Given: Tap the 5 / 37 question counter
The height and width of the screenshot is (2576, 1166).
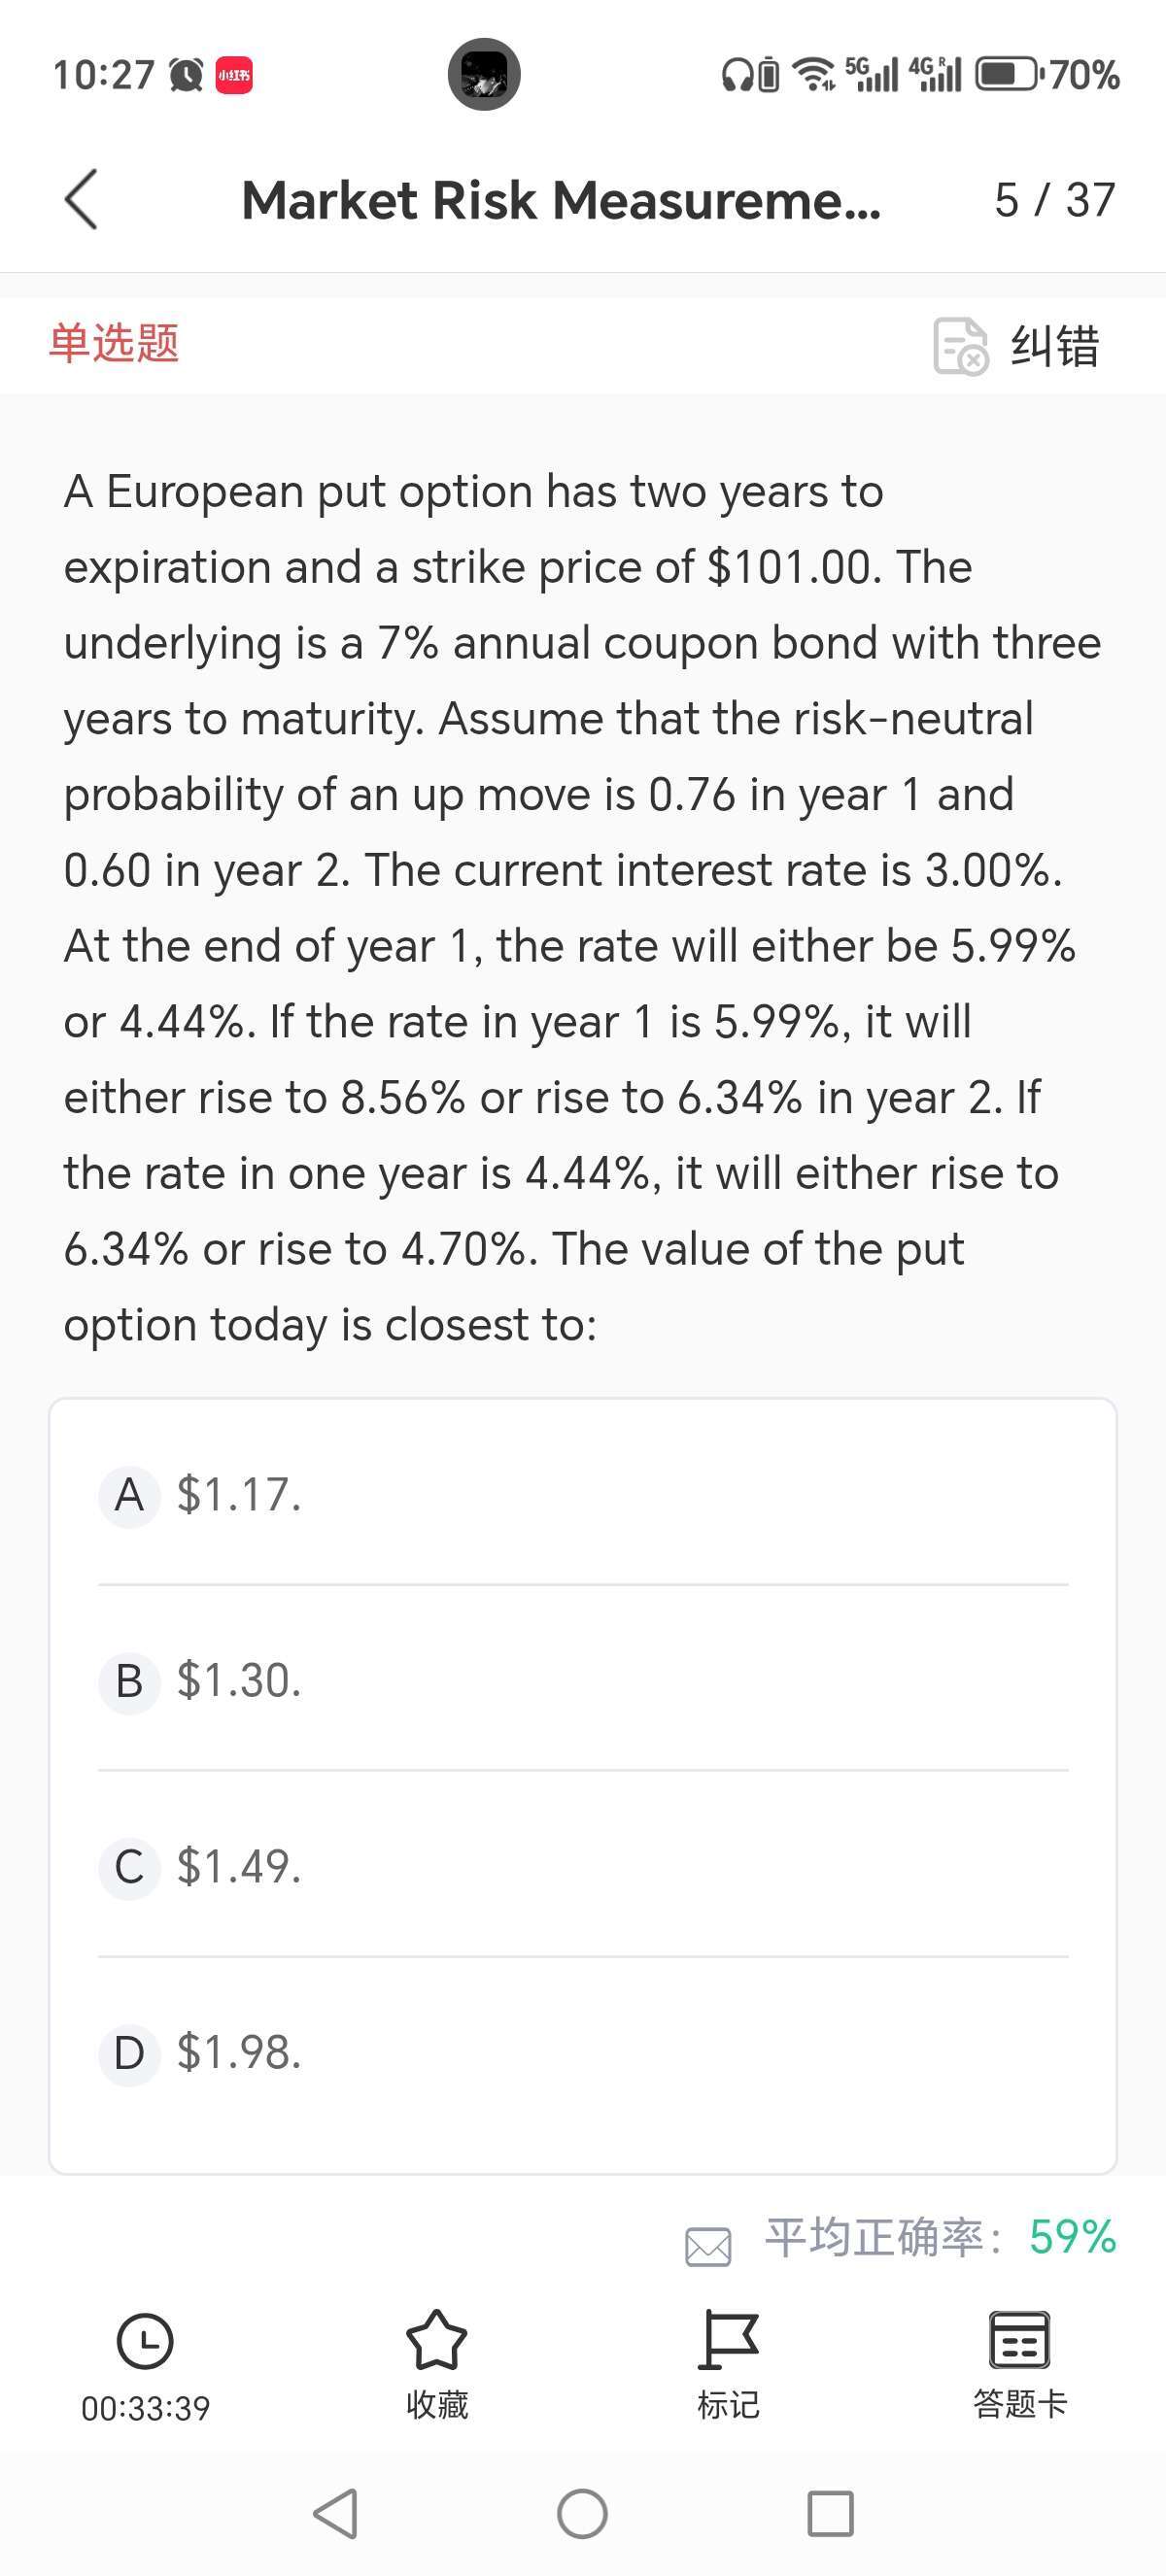Looking at the screenshot, I should pos(1054,200).
